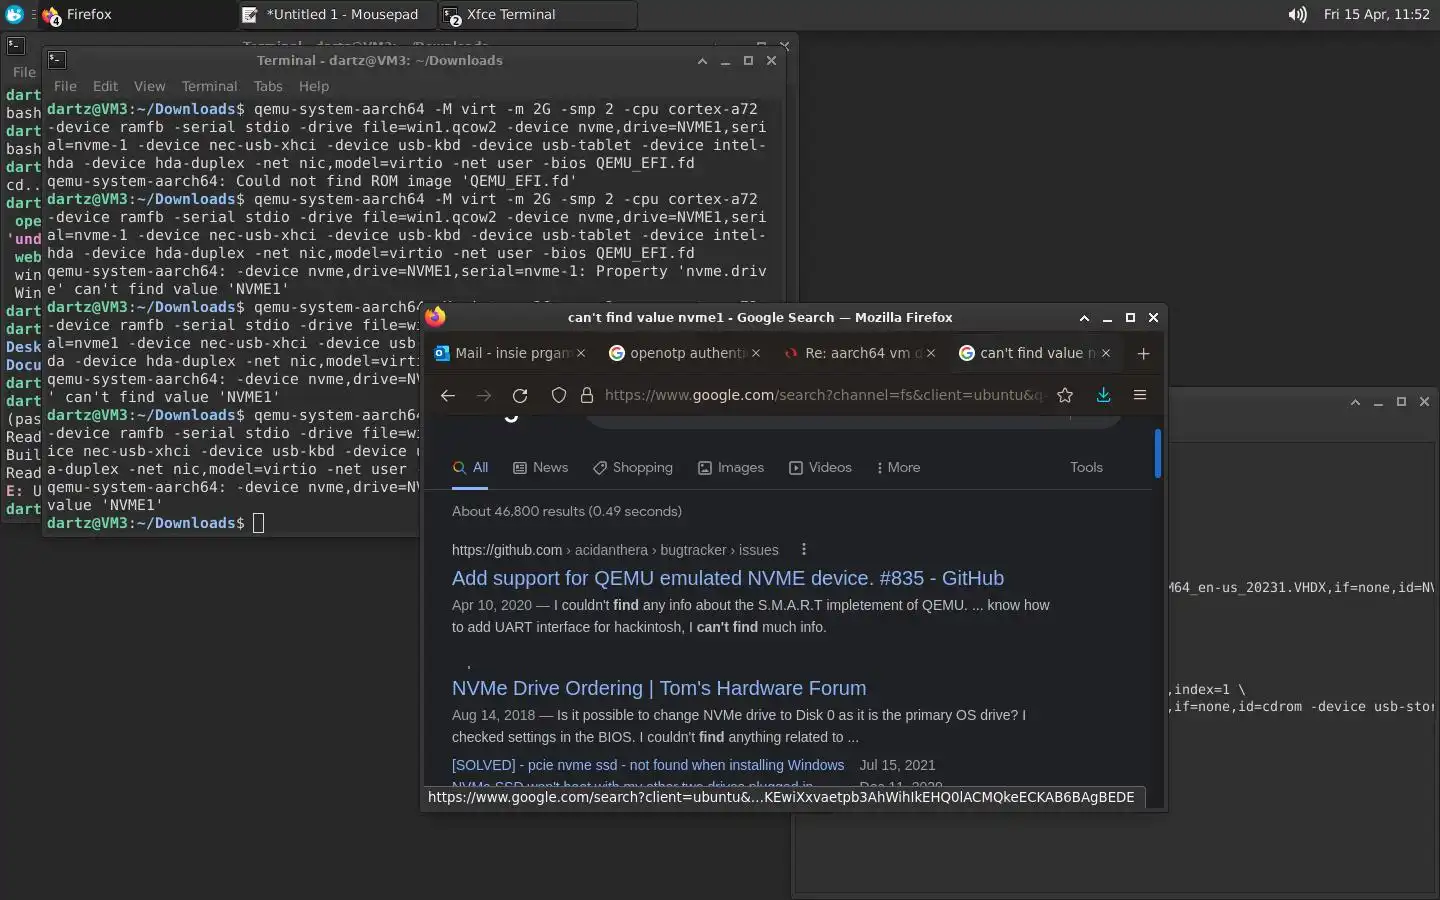Click the Firefox back arrow button
This screenshot has height=900, width=1440.
point(447,395)
